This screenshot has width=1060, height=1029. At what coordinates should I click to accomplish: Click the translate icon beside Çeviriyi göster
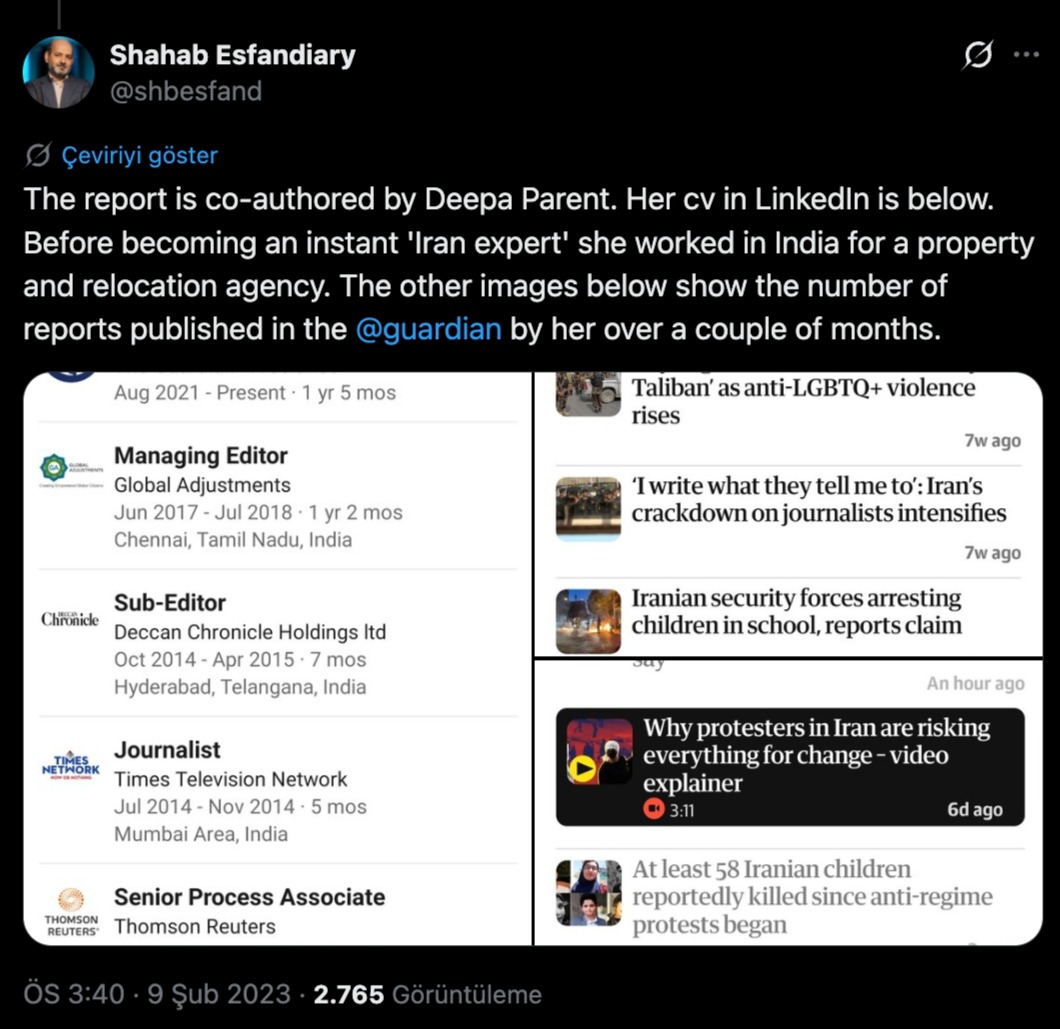(38, 155)
